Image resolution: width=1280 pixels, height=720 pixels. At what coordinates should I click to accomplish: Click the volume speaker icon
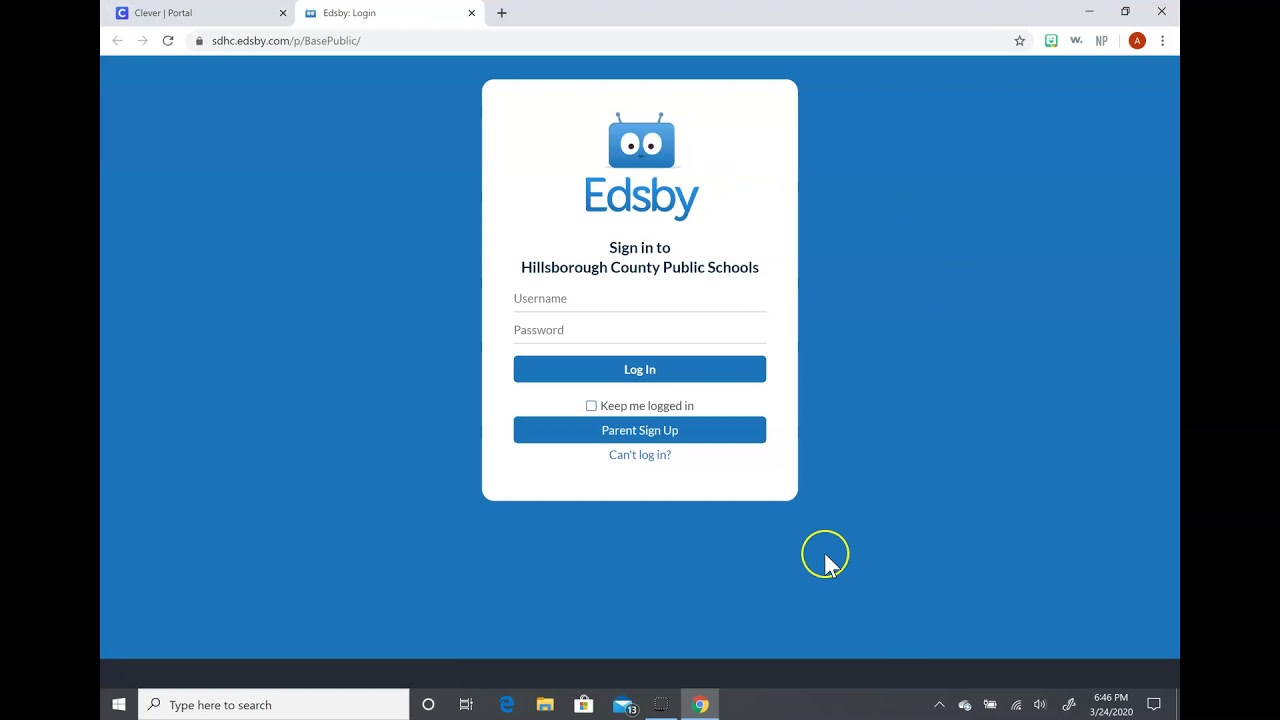[1040, 705]
